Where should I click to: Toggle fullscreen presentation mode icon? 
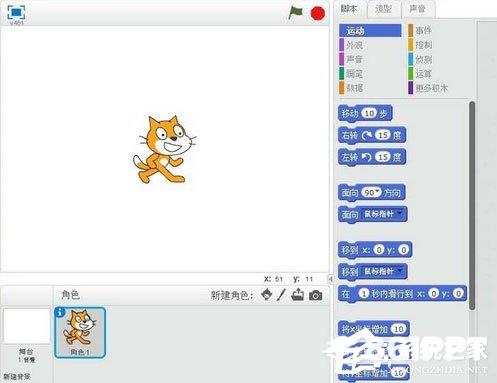tap(16, 13)
